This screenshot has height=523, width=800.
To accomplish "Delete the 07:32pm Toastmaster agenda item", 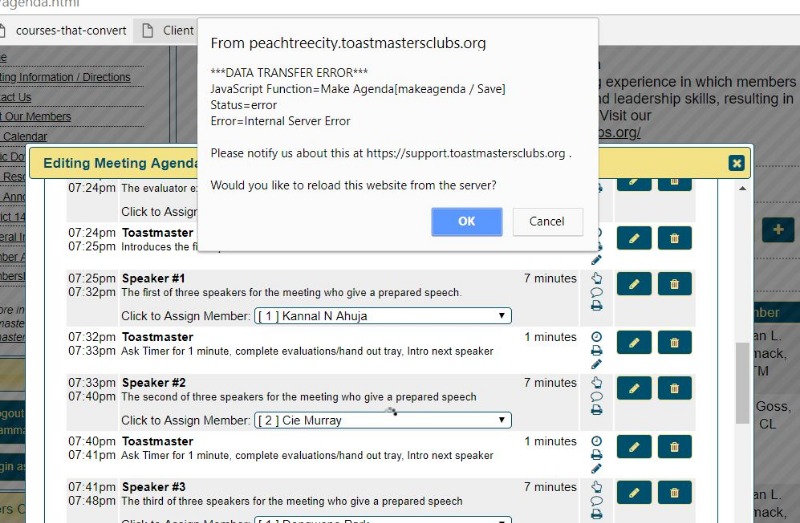I will (x=674, y=343).
